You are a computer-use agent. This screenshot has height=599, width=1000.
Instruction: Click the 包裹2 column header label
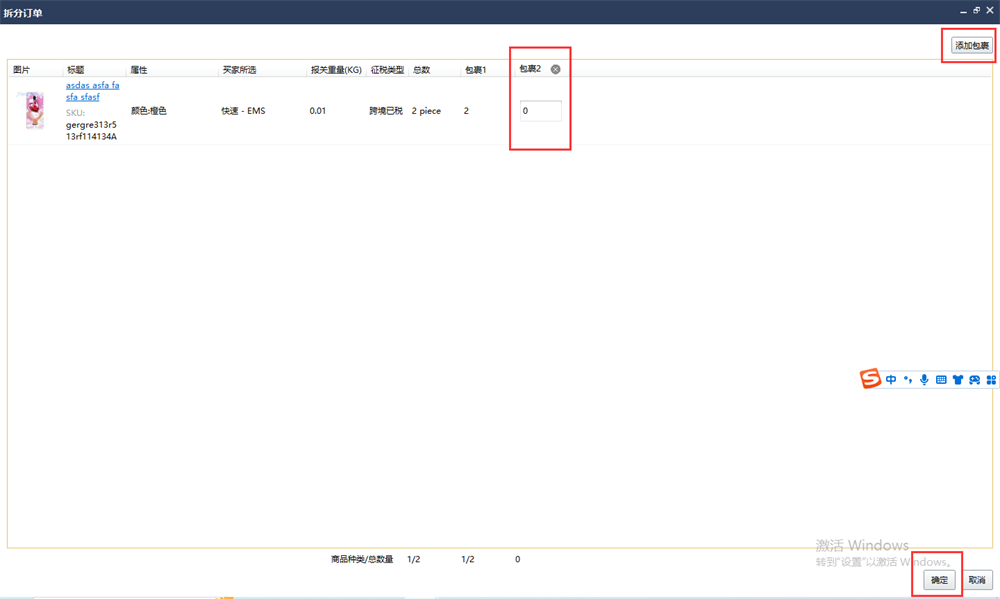pyautogui.click(x=530, y=69)
